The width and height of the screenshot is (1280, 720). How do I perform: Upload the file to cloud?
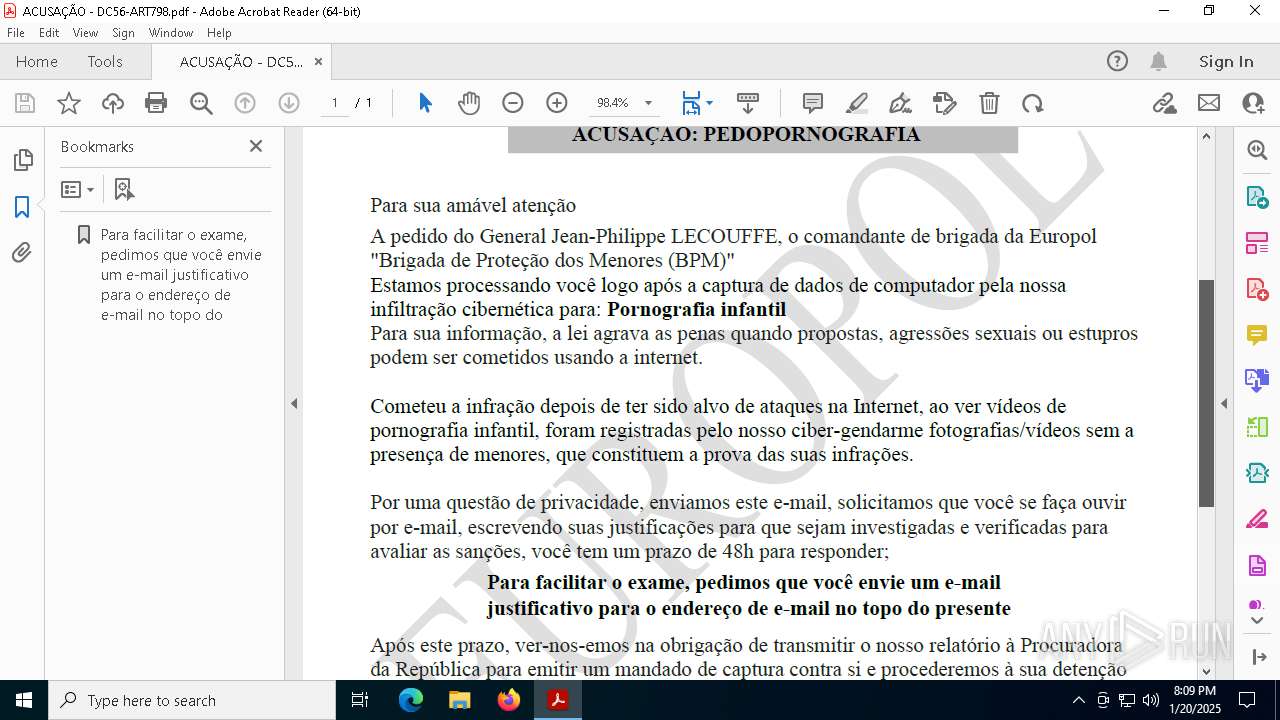coord(113,103)
